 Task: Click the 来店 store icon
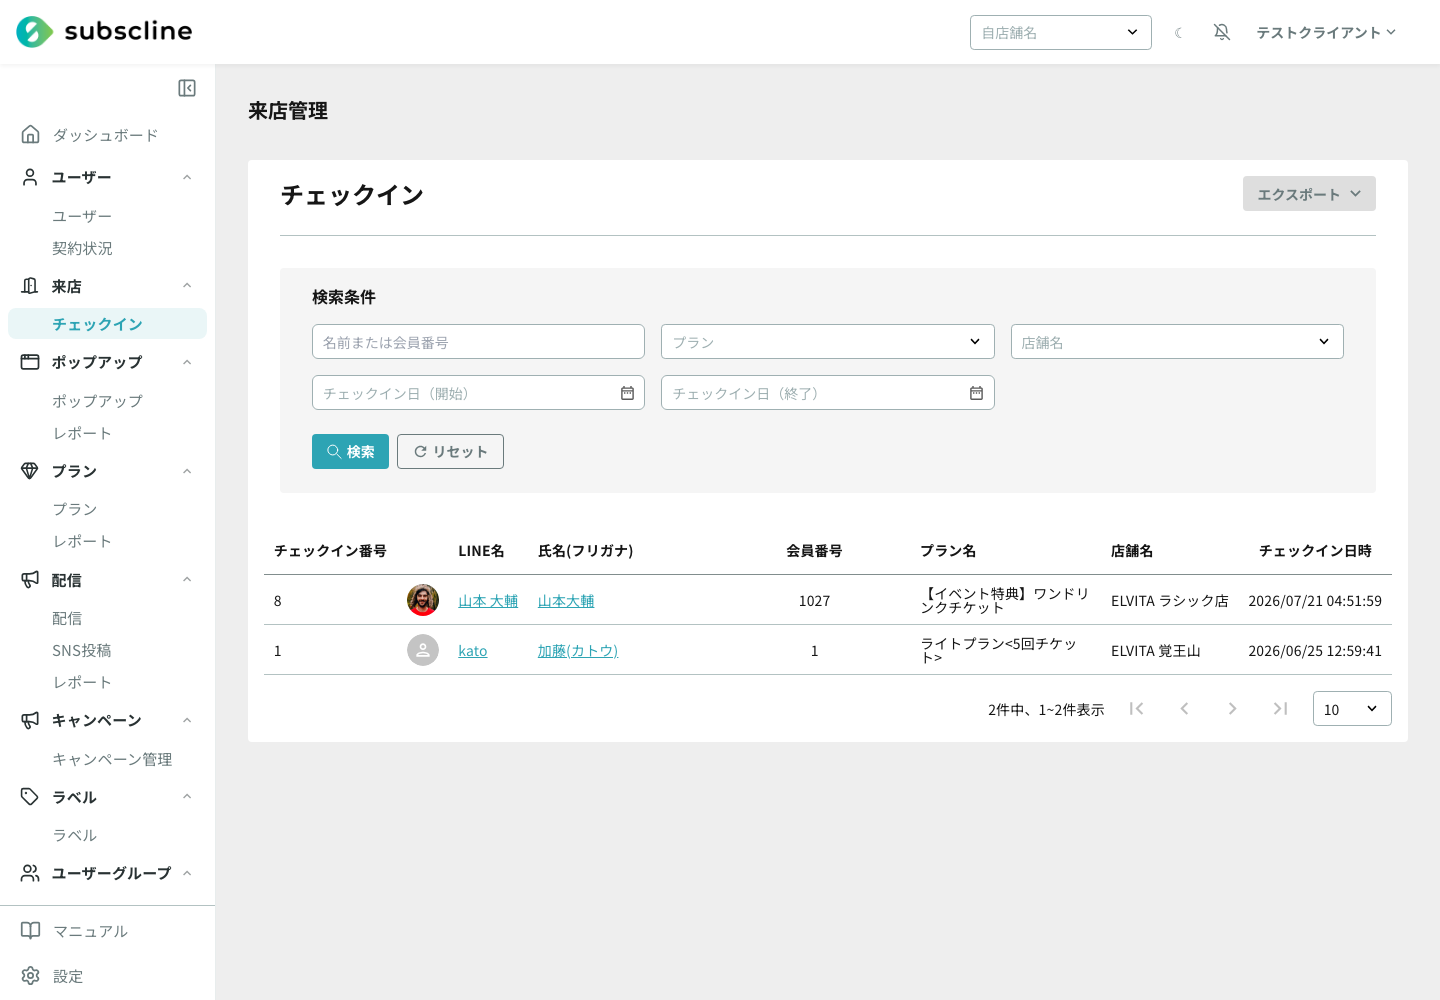30,286
